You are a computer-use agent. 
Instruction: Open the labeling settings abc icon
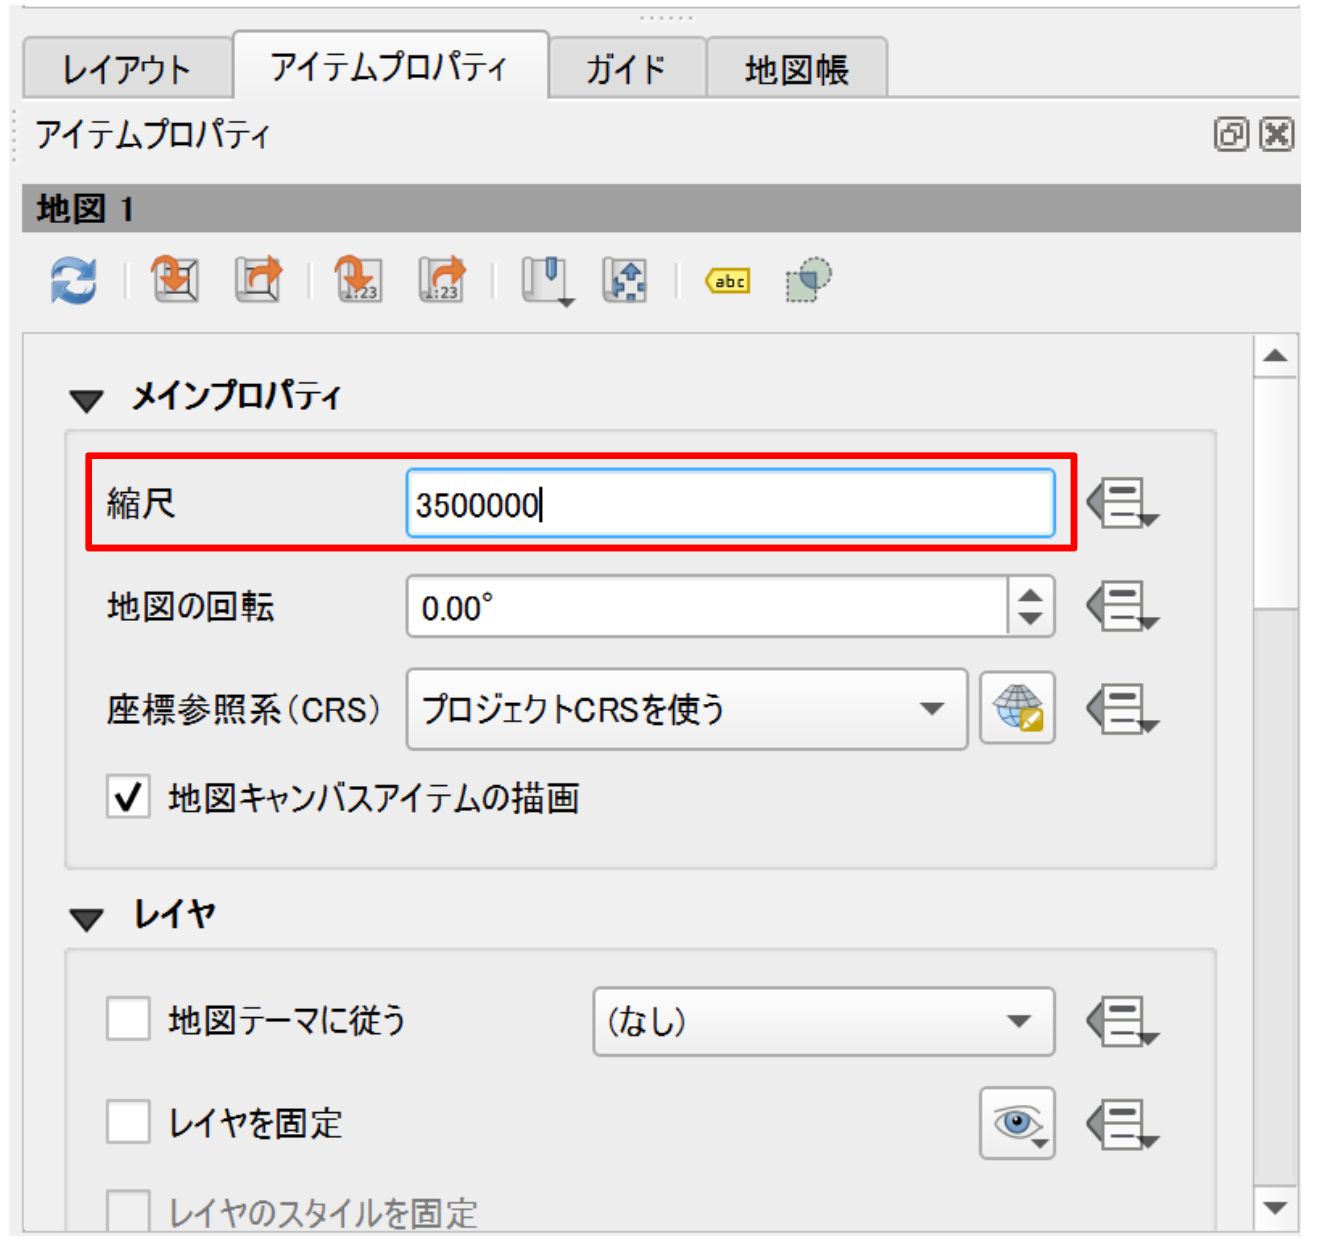(x=728, y=282)
